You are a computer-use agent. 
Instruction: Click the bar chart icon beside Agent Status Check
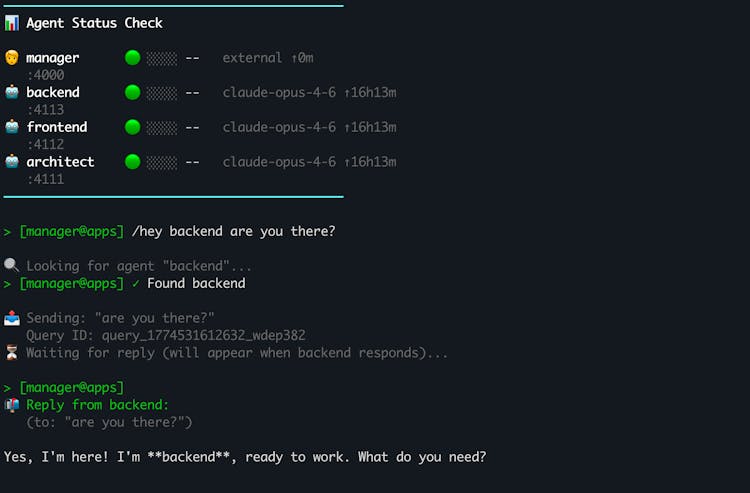12,23
